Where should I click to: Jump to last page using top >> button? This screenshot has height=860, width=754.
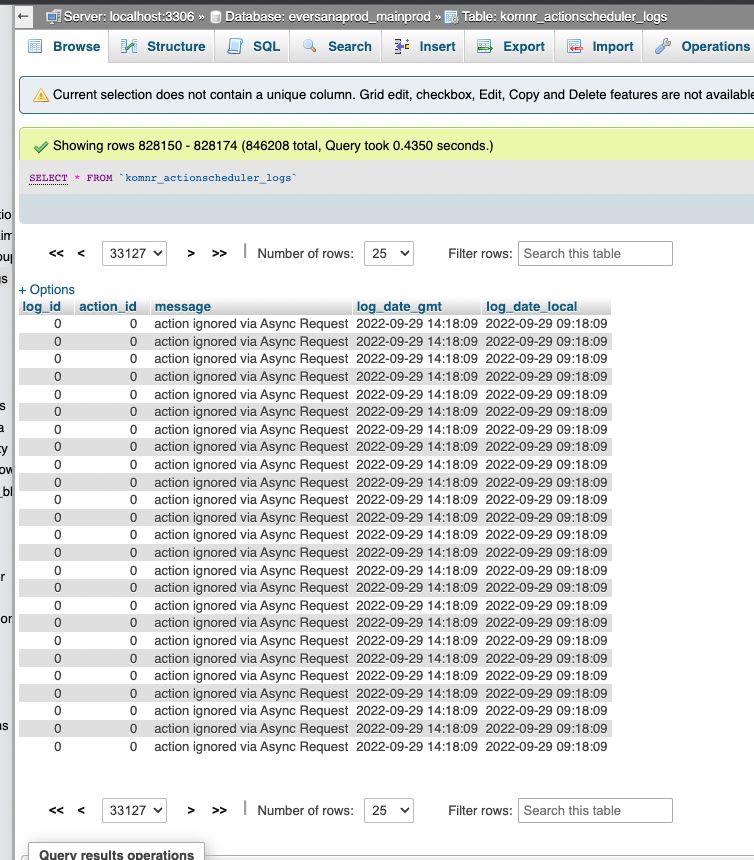pos(219,253)
